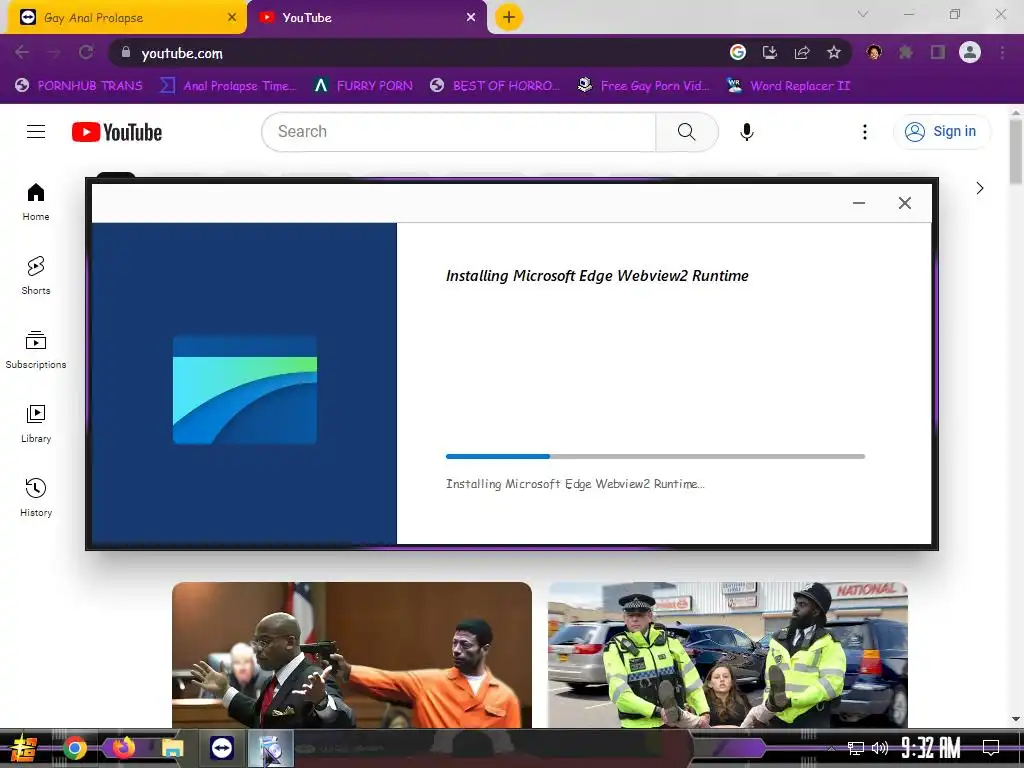
Task: Bookmark this page with star icon
Action: click(834, 52)
